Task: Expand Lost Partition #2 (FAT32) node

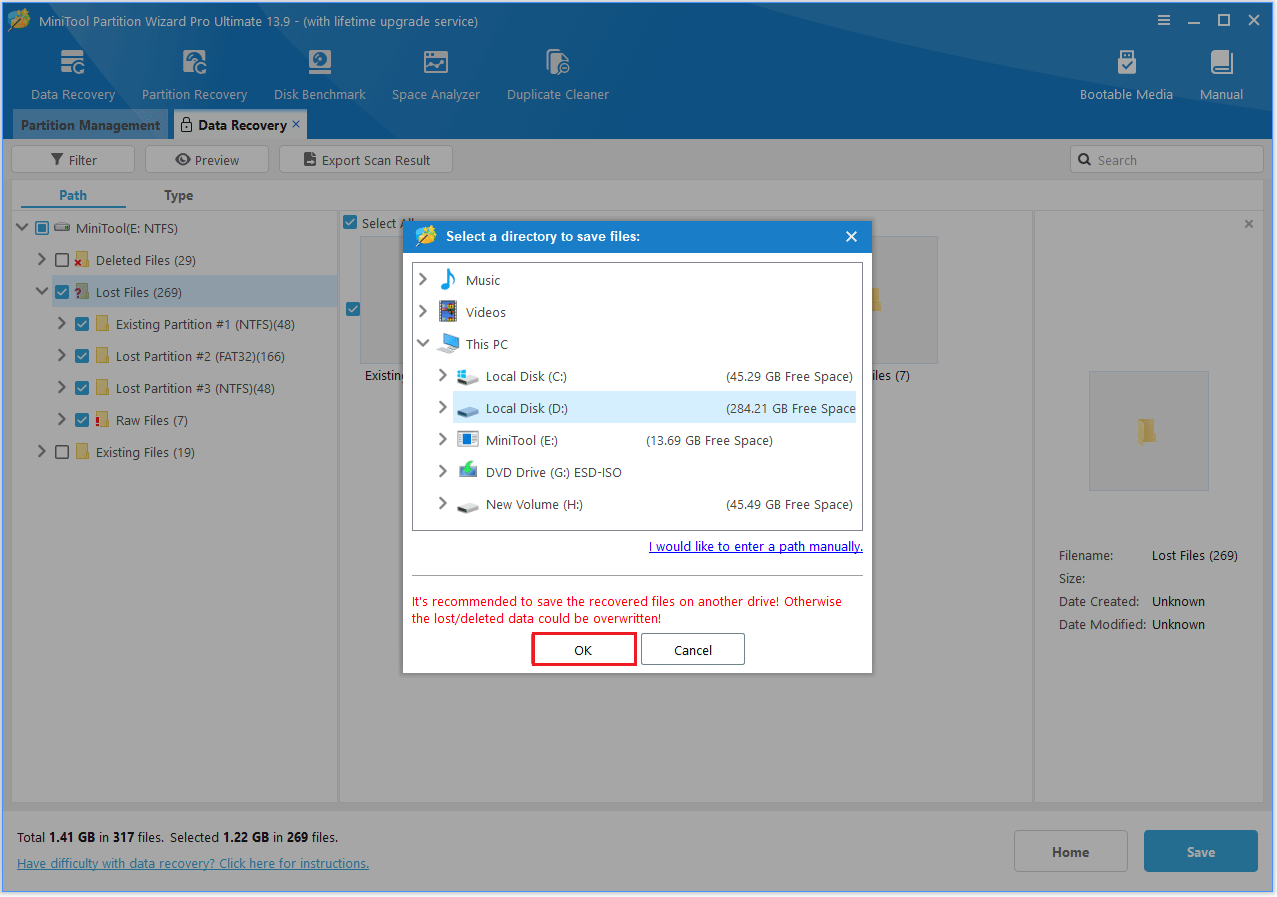Action: click(x=62, y=356)
